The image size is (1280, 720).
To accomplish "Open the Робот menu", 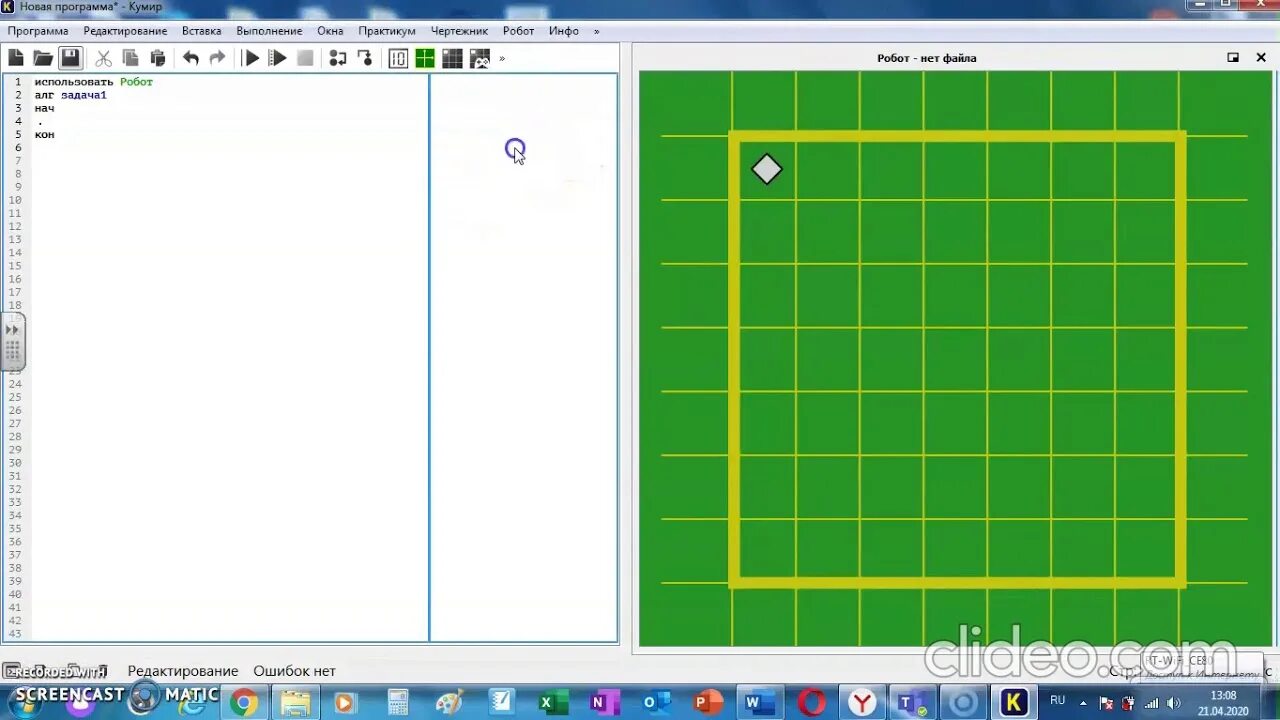I will (518, 31).
